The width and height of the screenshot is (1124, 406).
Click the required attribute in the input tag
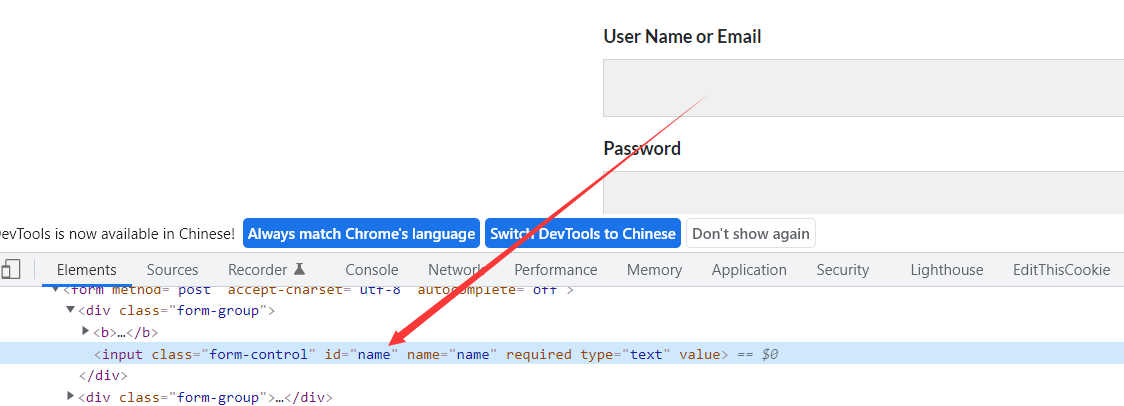[538, 354]
